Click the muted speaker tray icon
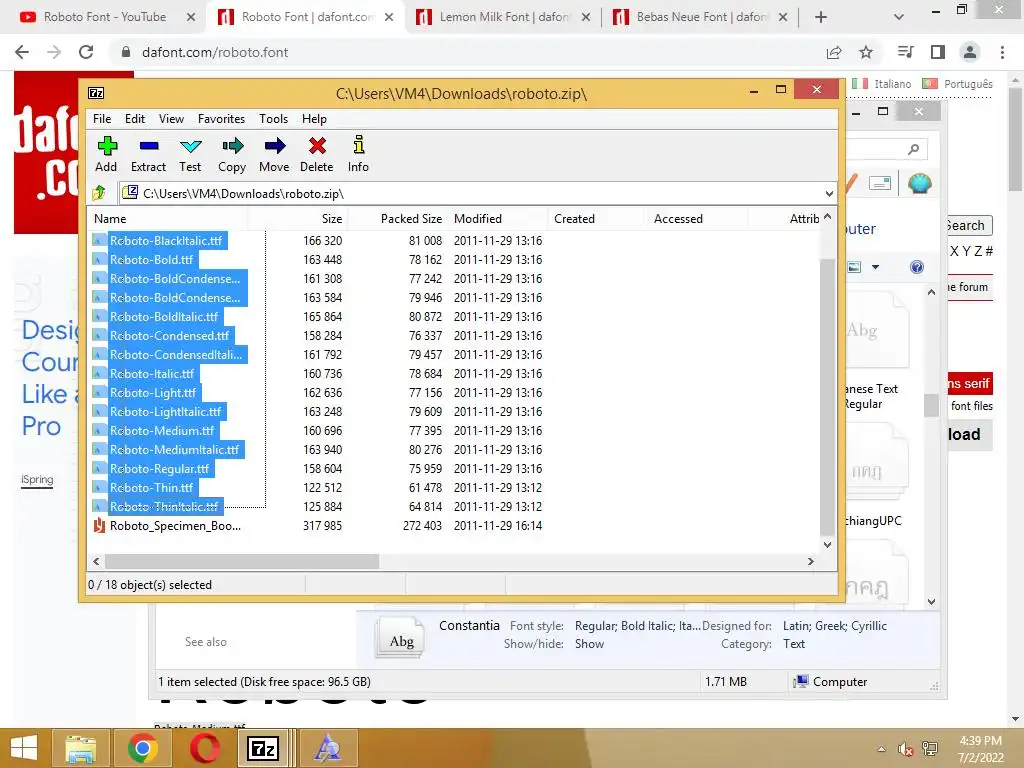The width and height of the screenshot is (1024, 768). [905, 749]
